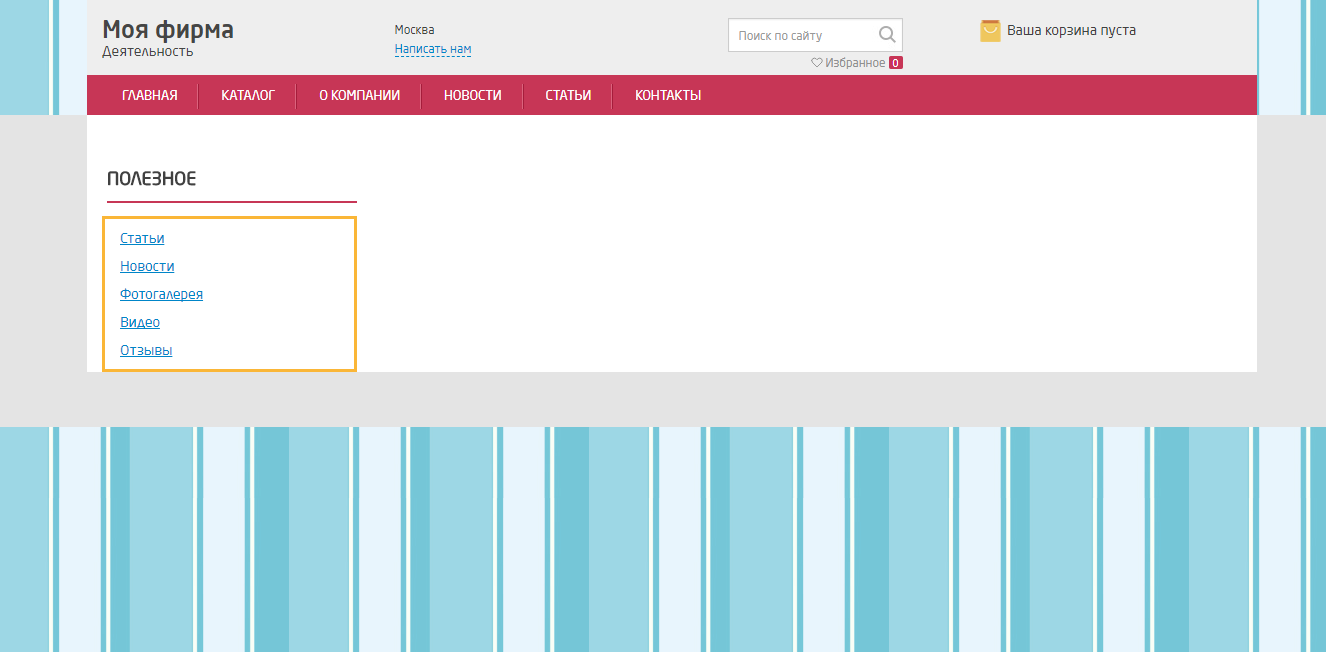Open the Новости sidebar link
Image resolution: width=1326 pixels, height=652 pixels.
point(147,266)
